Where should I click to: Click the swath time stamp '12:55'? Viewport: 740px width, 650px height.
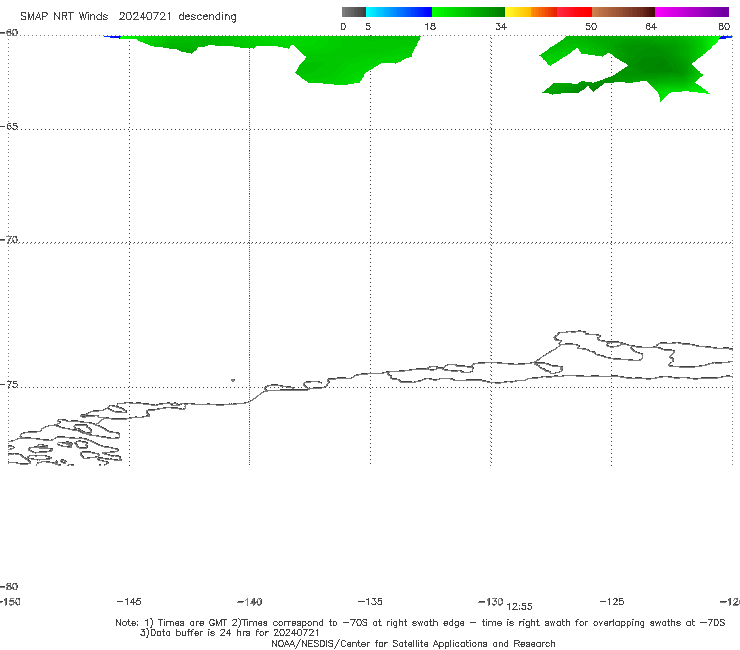[x=519, y=607]
